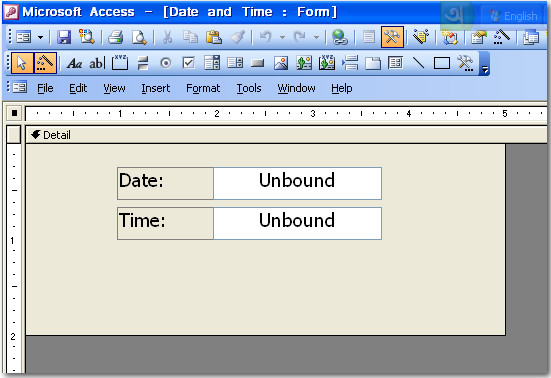Select the Detail section bar
The height and width of the screenshot is (378, 551).
click(286, 135)
